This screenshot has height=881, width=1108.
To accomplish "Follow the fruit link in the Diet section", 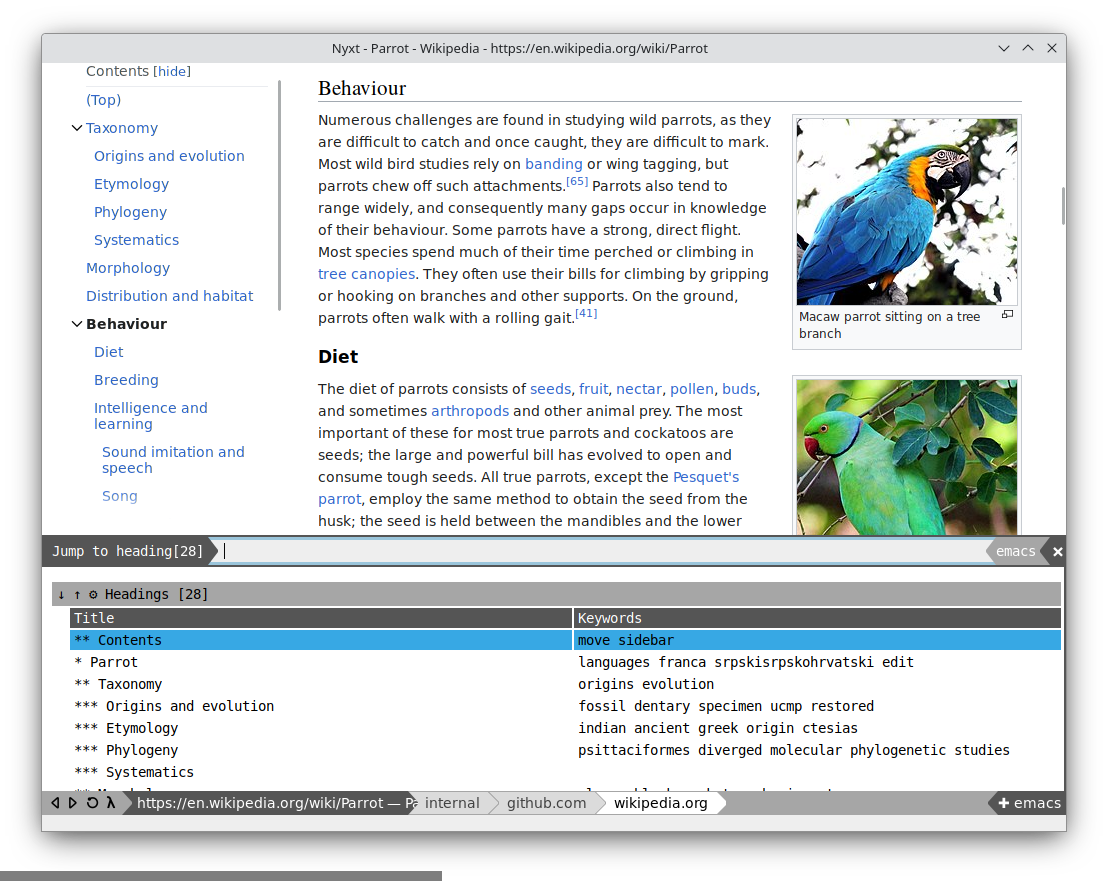I will pos(593,389).
